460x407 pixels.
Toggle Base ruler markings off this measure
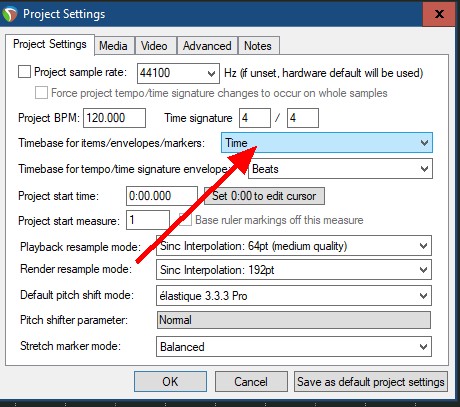(185, 220)
